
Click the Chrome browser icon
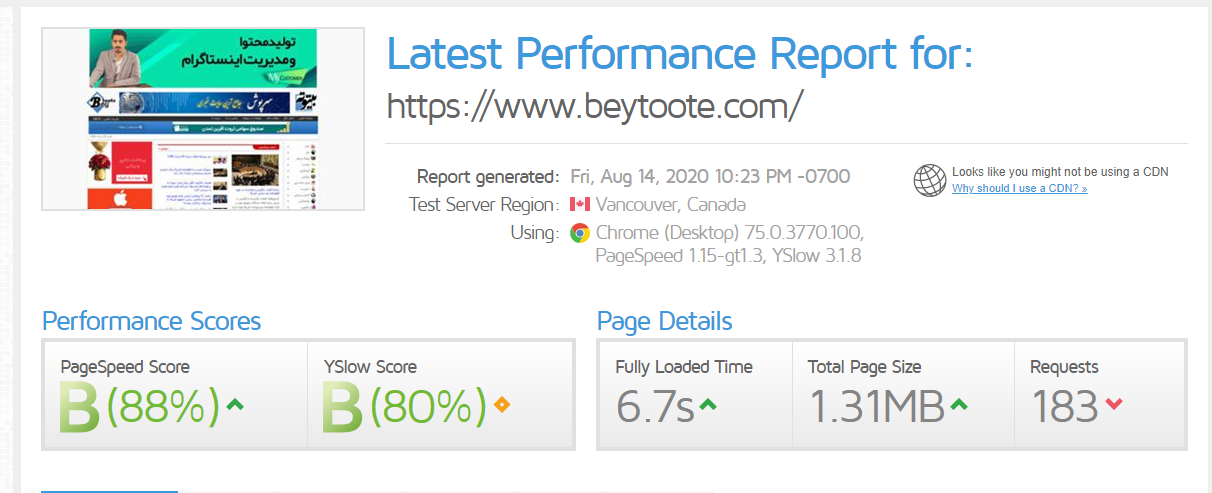coord(579,233)
